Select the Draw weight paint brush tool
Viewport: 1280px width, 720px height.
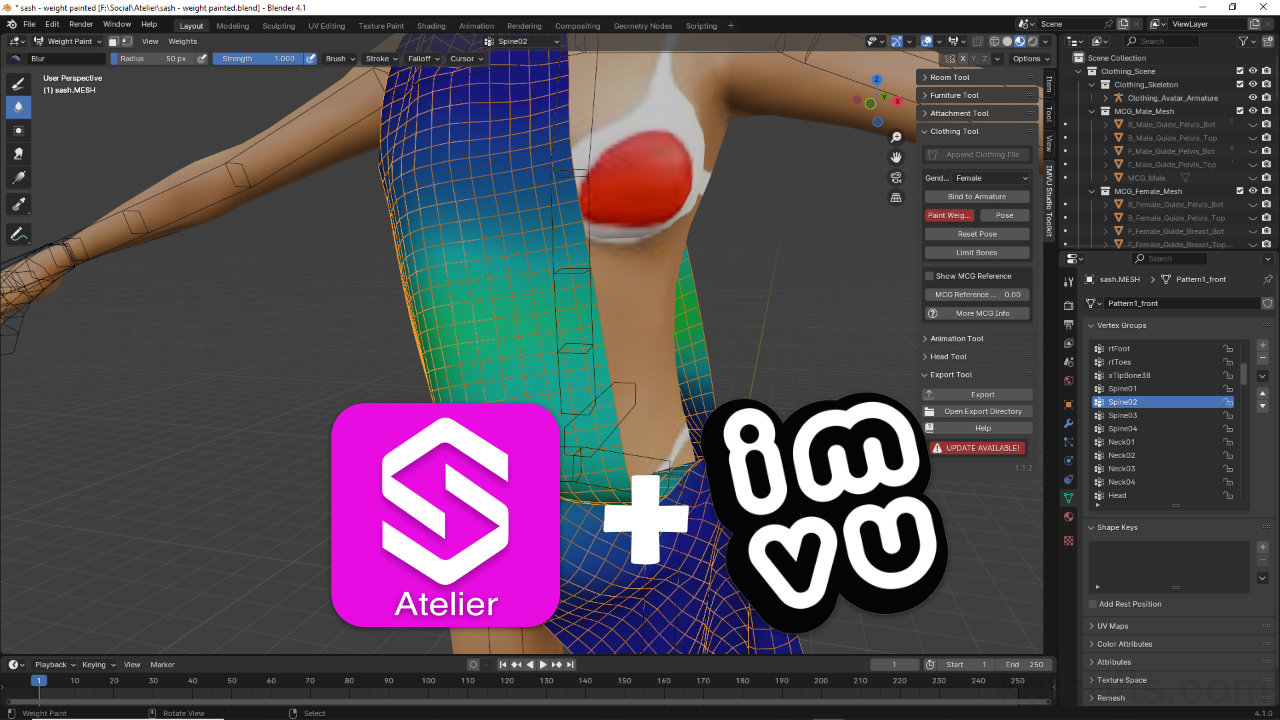pos(18,83)
